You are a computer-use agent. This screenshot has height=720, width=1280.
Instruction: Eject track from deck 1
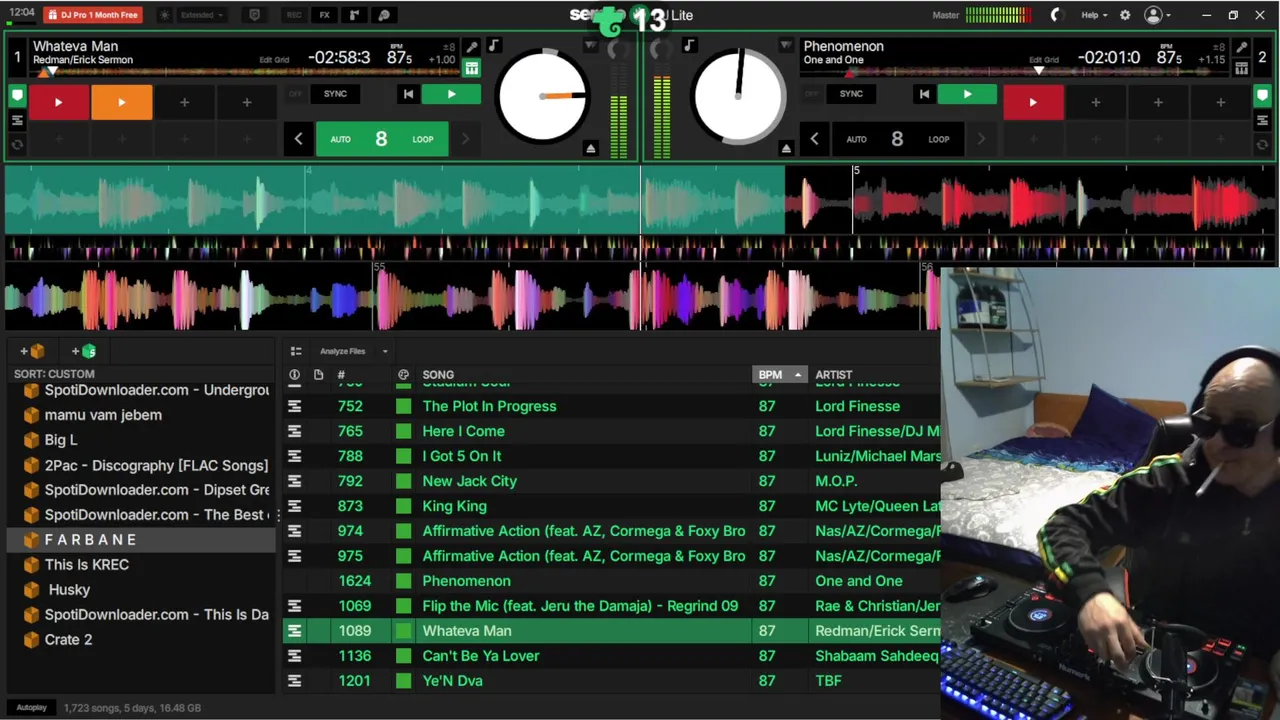click(x=590, y=149)
